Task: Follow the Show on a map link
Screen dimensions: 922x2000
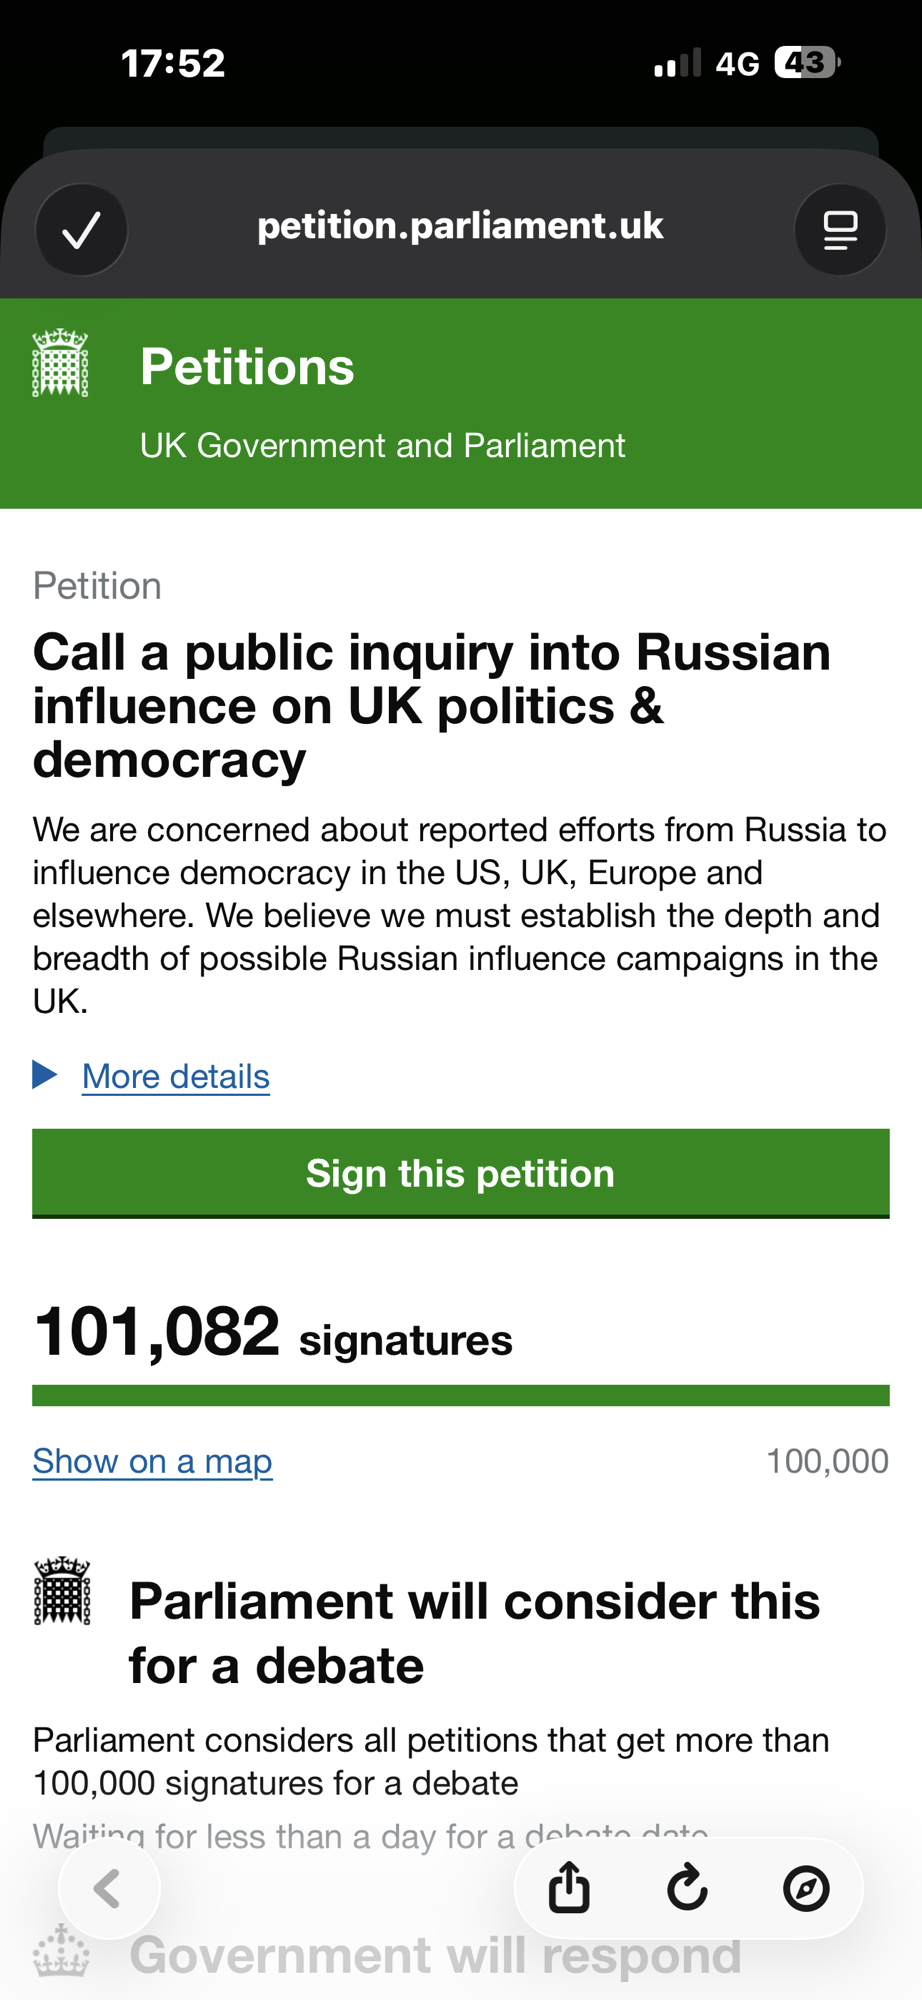Action: 152,1461
